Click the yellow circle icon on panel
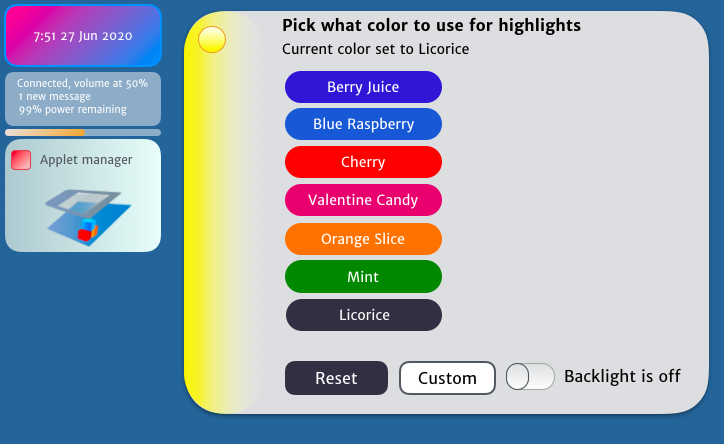The width and height of the screenshot is (724, 444). pyautogui.click(x=212, y=40)
